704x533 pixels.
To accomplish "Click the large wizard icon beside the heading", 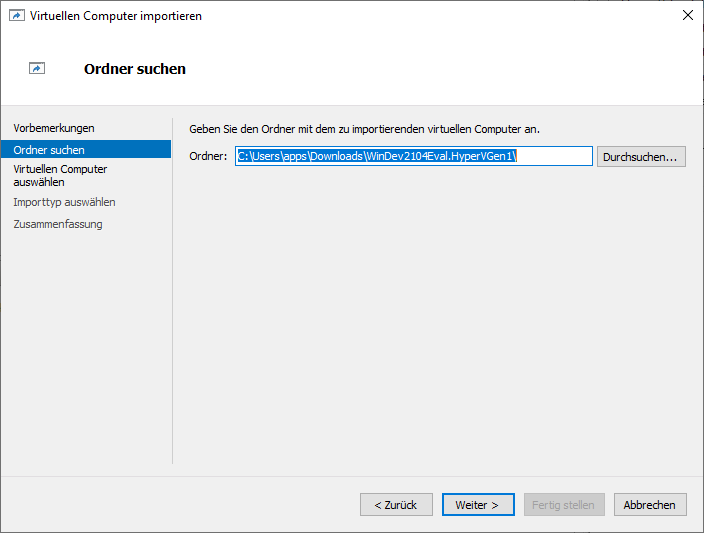I will pos(37,69).
